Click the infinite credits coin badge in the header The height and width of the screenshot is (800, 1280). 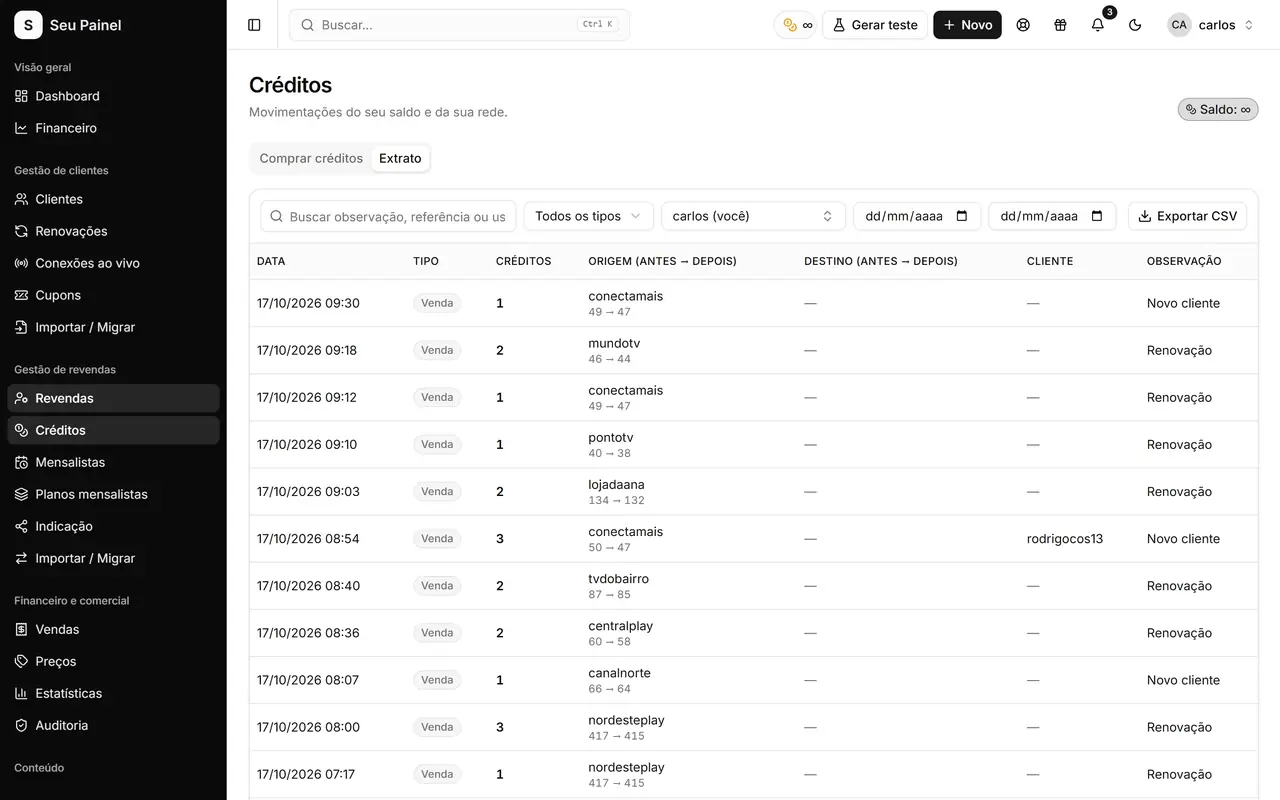[797, 25]
